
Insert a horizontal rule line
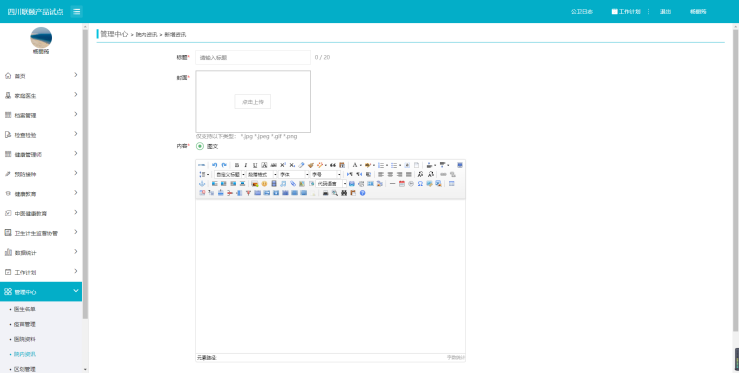tap(392, 184)
